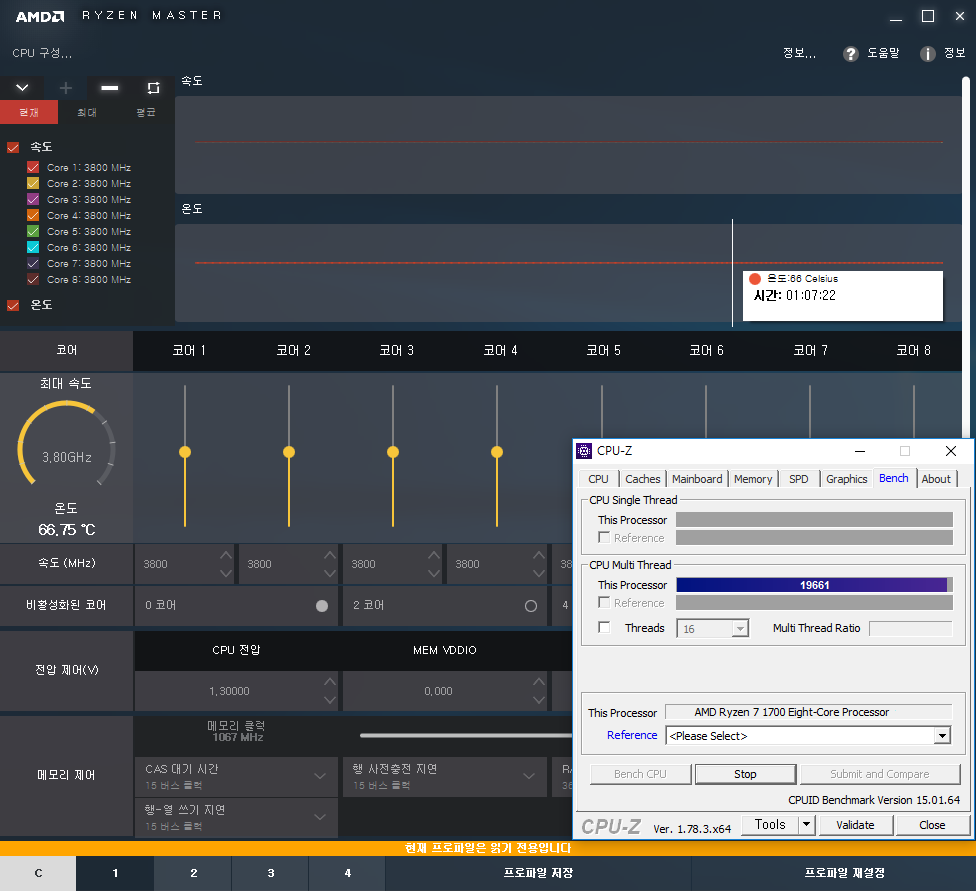Select profile tab 2

tap(194, 873)
